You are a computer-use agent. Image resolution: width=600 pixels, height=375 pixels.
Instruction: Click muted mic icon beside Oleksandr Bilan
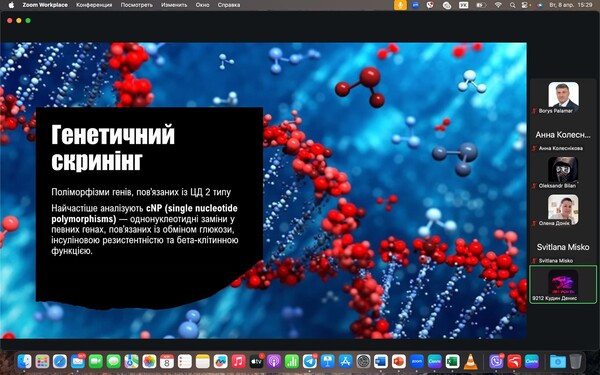(x=534, y=186)
